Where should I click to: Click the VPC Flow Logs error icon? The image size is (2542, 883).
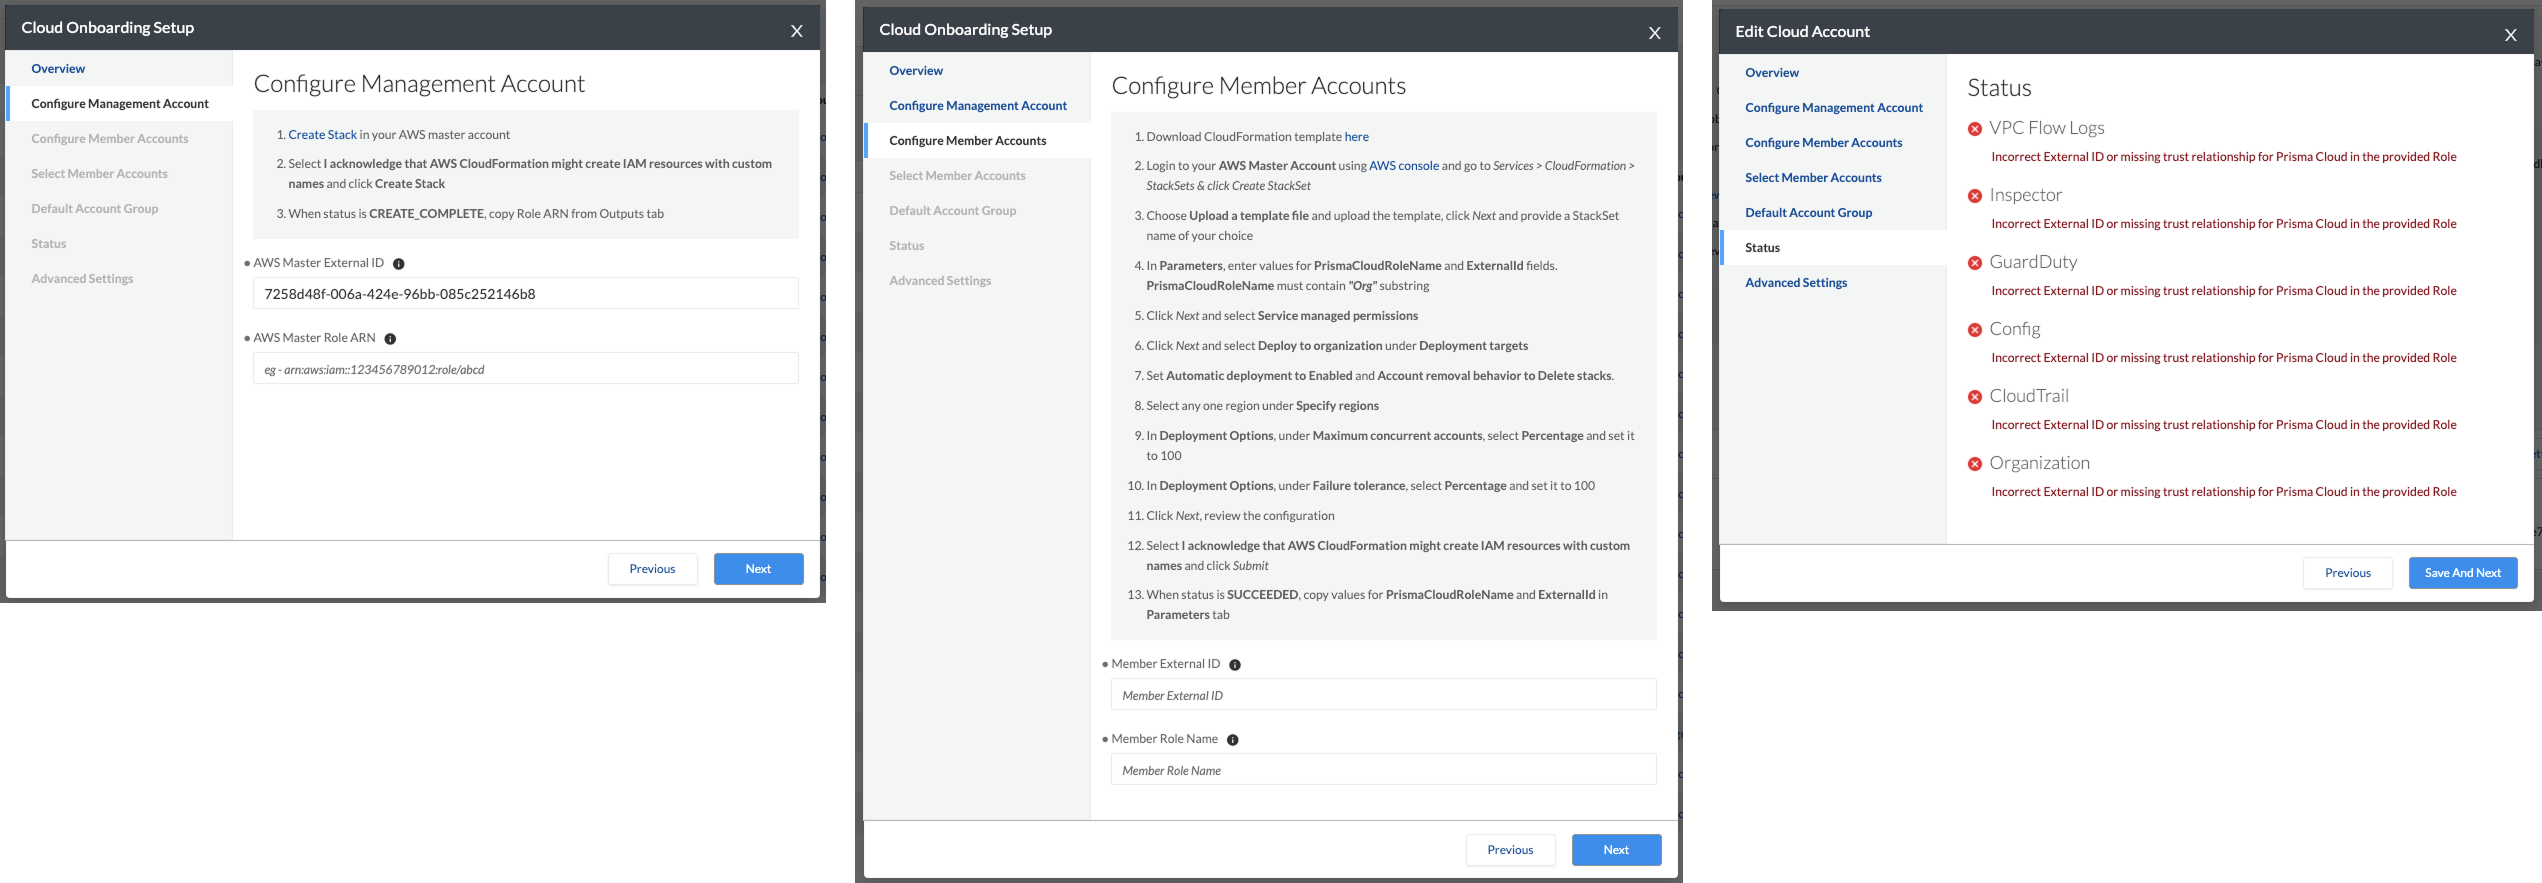1975,129
